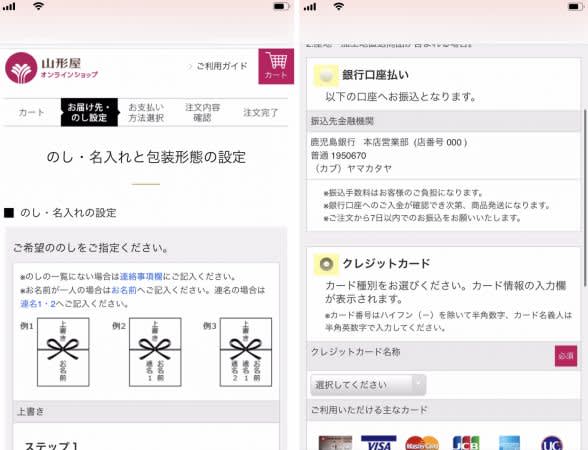Open the 選択してください card type dropdown
The width and height of the screenshot is (588, 450).
[x=368, y=385]
